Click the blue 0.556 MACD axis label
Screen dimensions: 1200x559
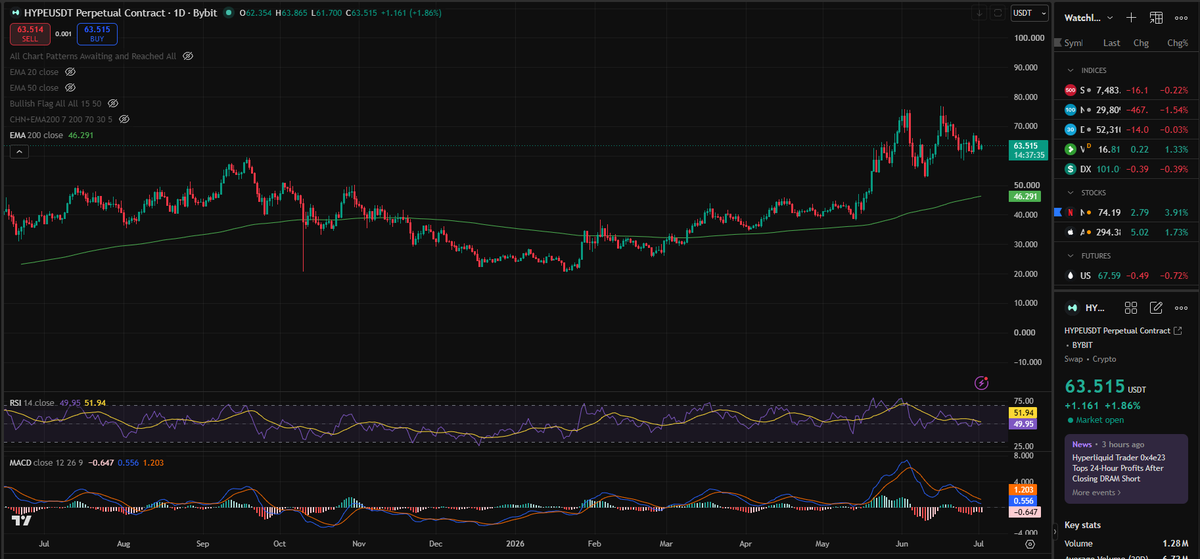[1024, 500]
